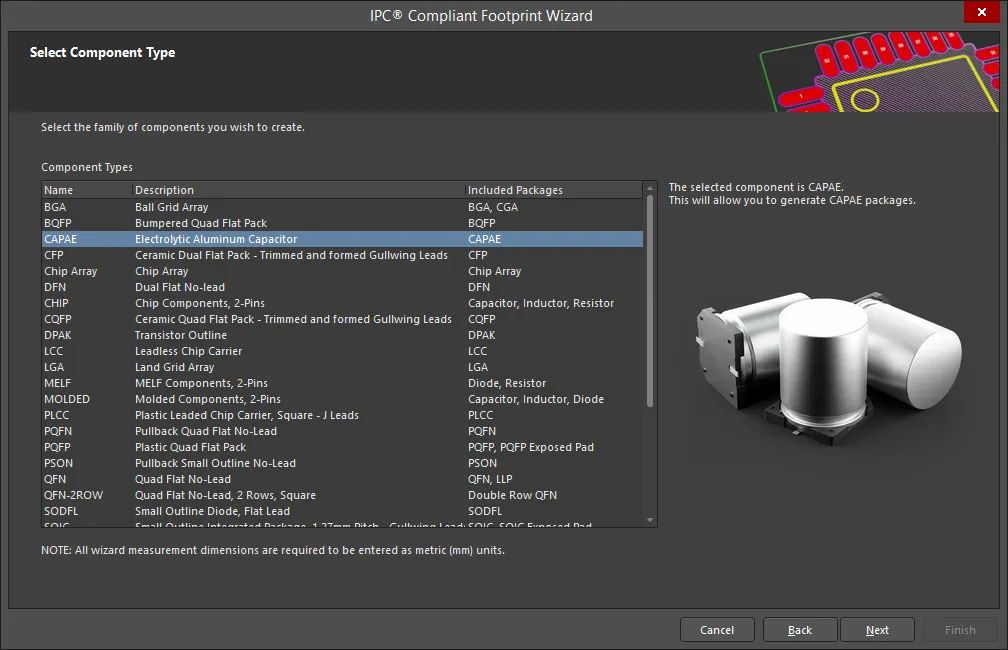Viewport: 1008px width, 650px height.
Task: Select the BGA Ball Grid Array row
Action: tap(343, 207)
